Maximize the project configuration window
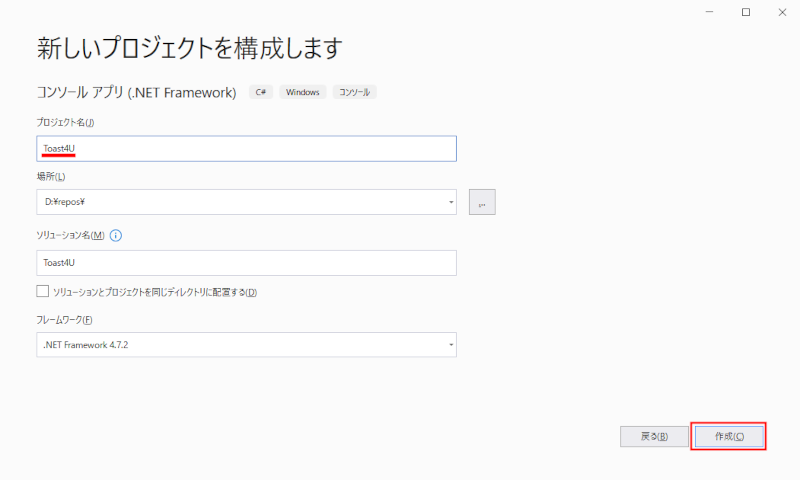 (x=746, y=12)
